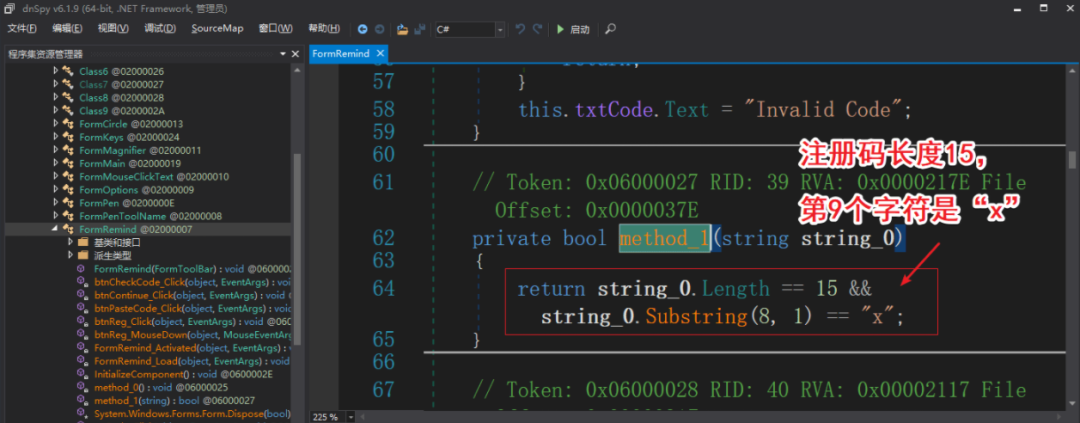Viewport: 1080px width, 423px height.
Task: Expand the Class8 tree node
Action: tap(56, 97)
